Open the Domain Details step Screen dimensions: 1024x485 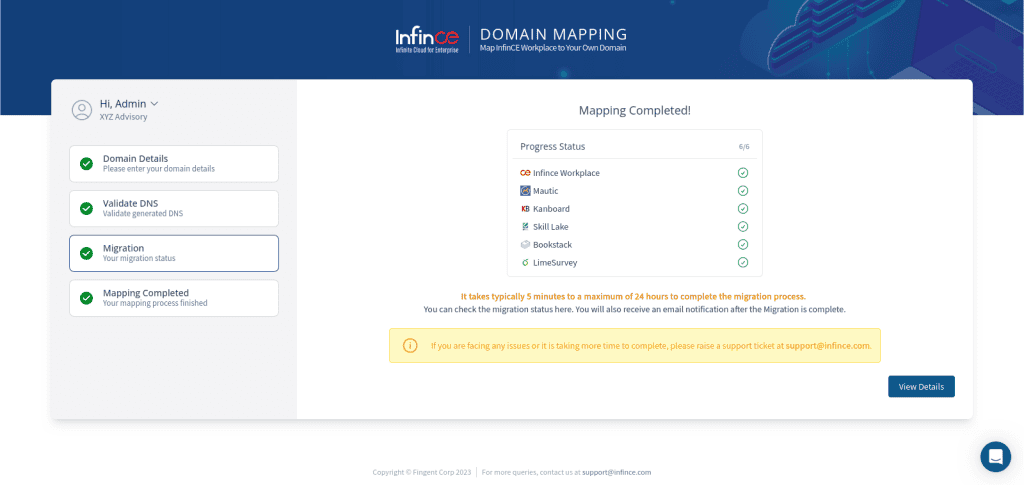174,163
